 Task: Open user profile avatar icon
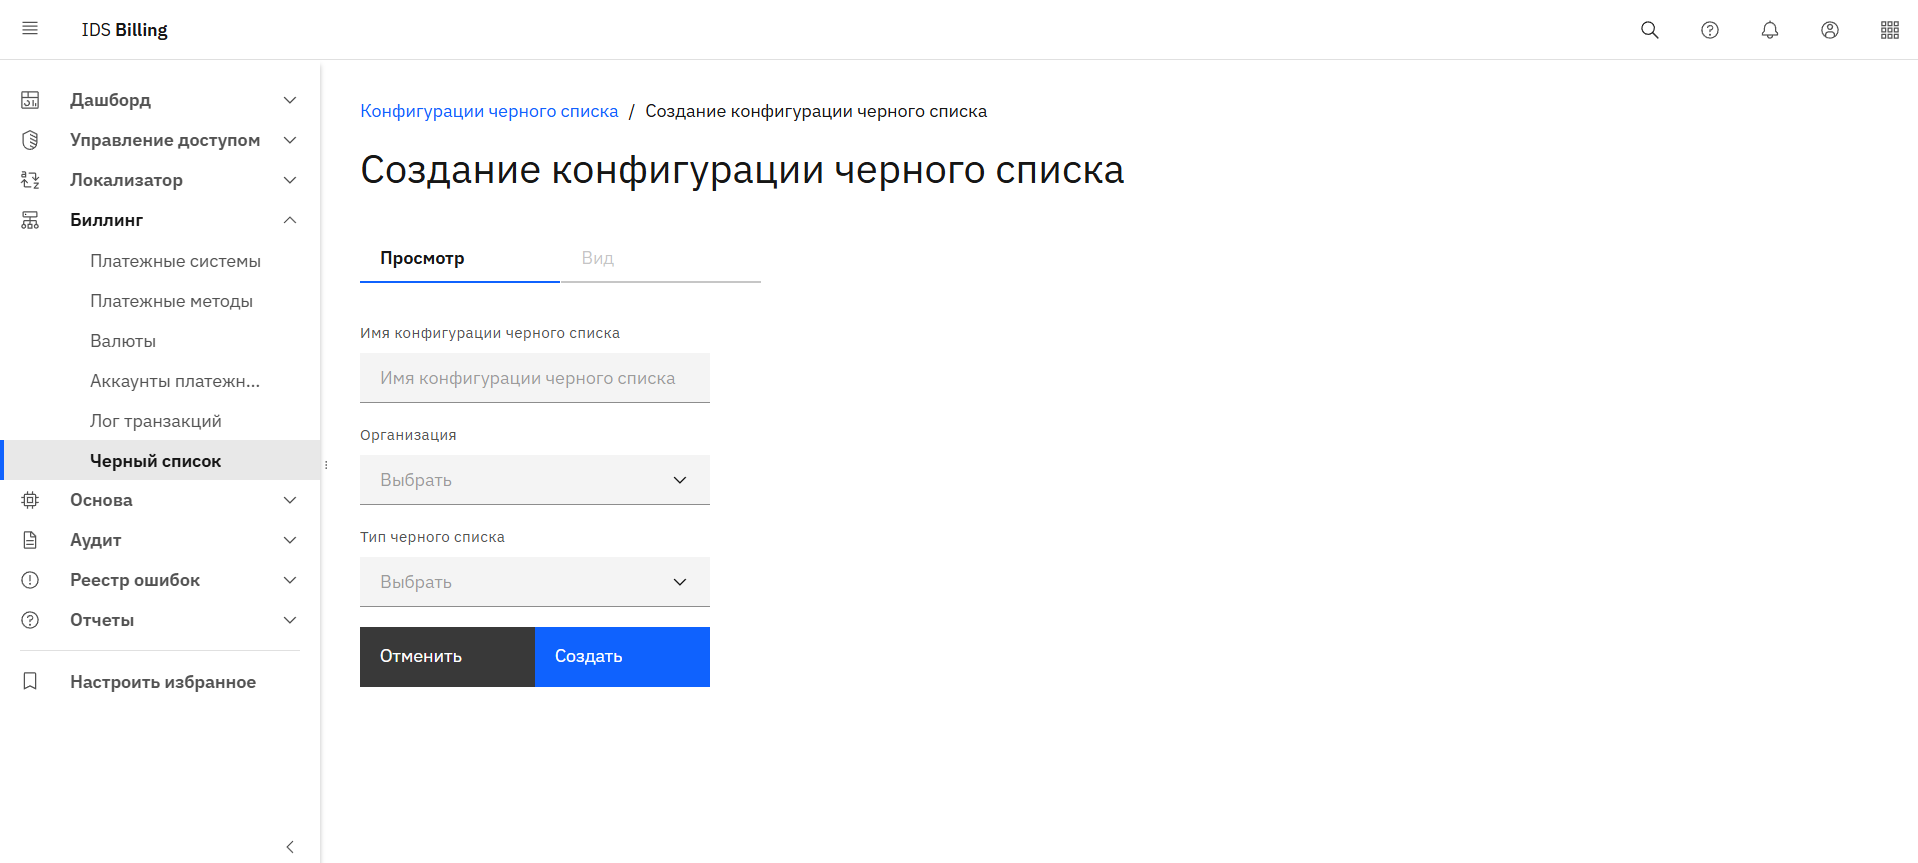point(1829,30)
